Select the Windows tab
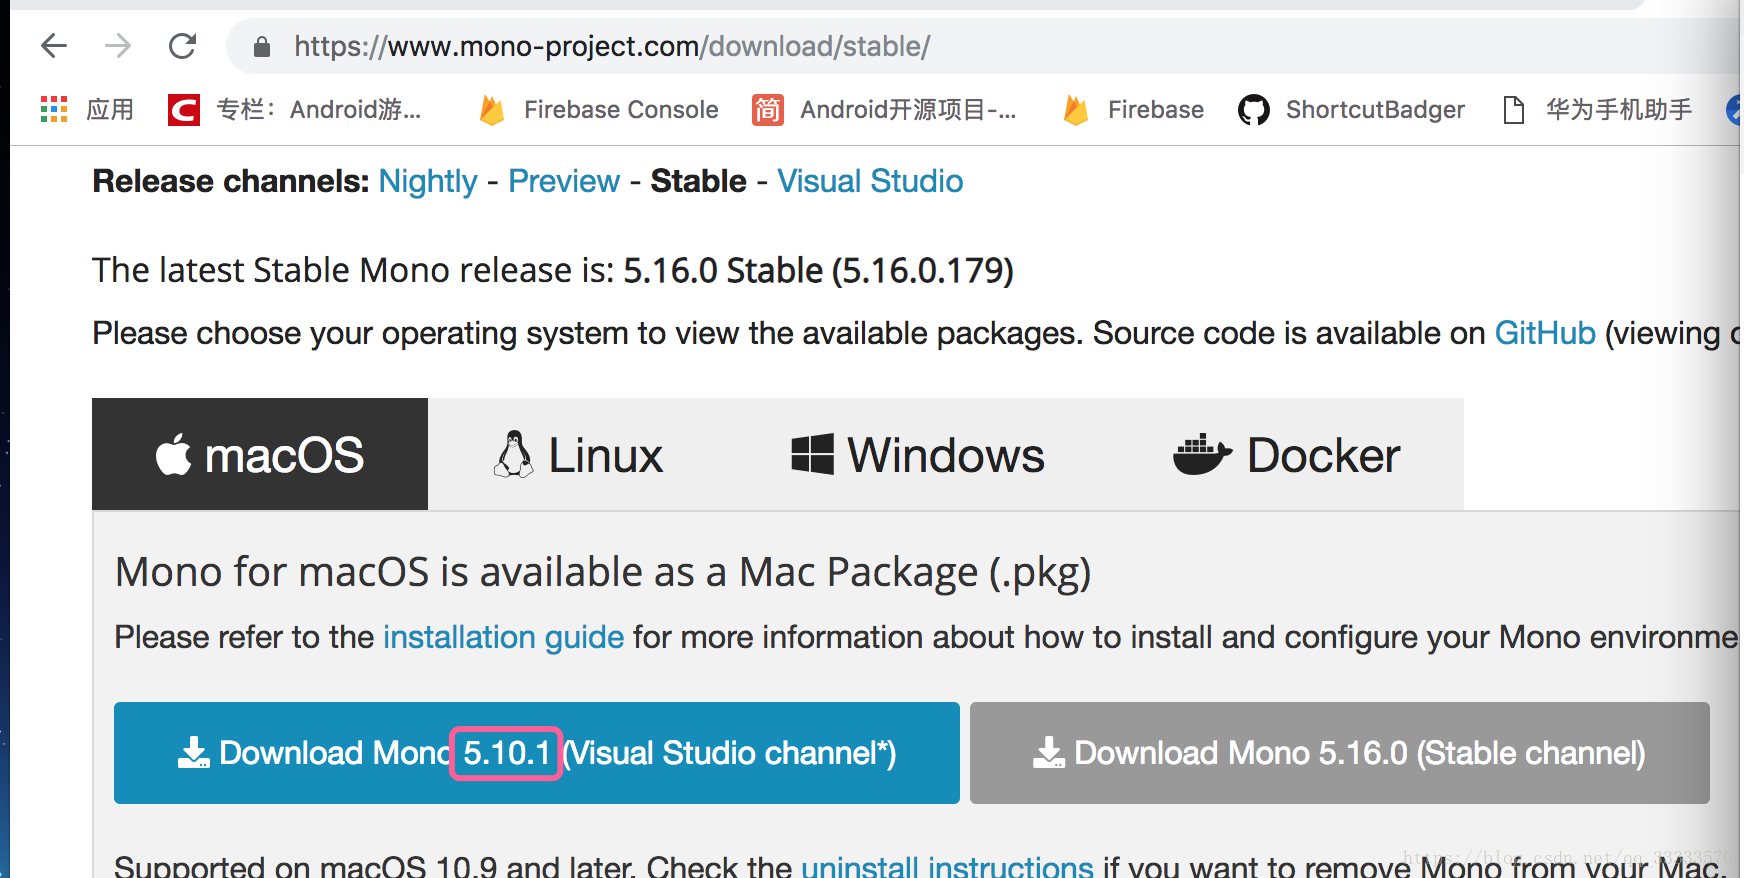Viewport: 1744px width, 878px height. [917, 454]
